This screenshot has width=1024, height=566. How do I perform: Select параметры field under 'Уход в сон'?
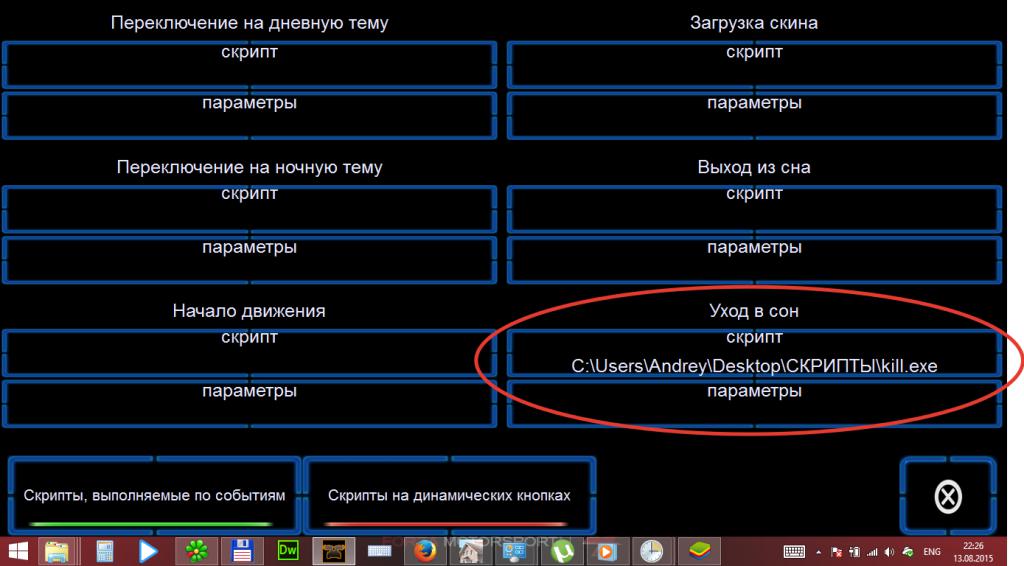pyautogui.click(x=754, y=403)
